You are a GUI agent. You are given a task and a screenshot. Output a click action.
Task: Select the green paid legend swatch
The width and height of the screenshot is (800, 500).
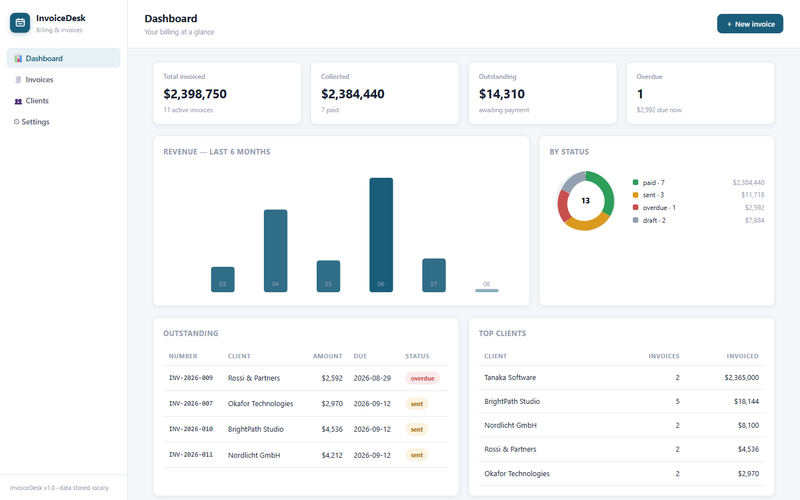coord(635,182)
